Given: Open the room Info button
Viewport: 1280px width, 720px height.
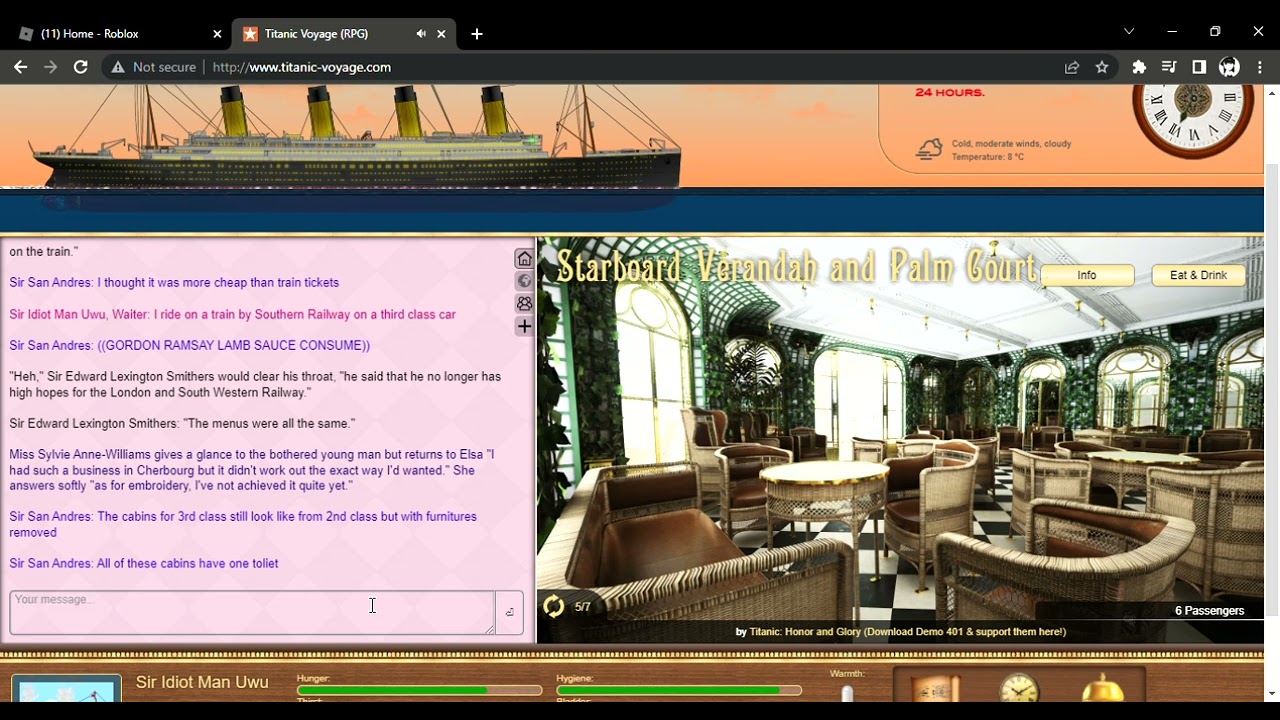Looking at the screenshot, I should click(1087, 275).
